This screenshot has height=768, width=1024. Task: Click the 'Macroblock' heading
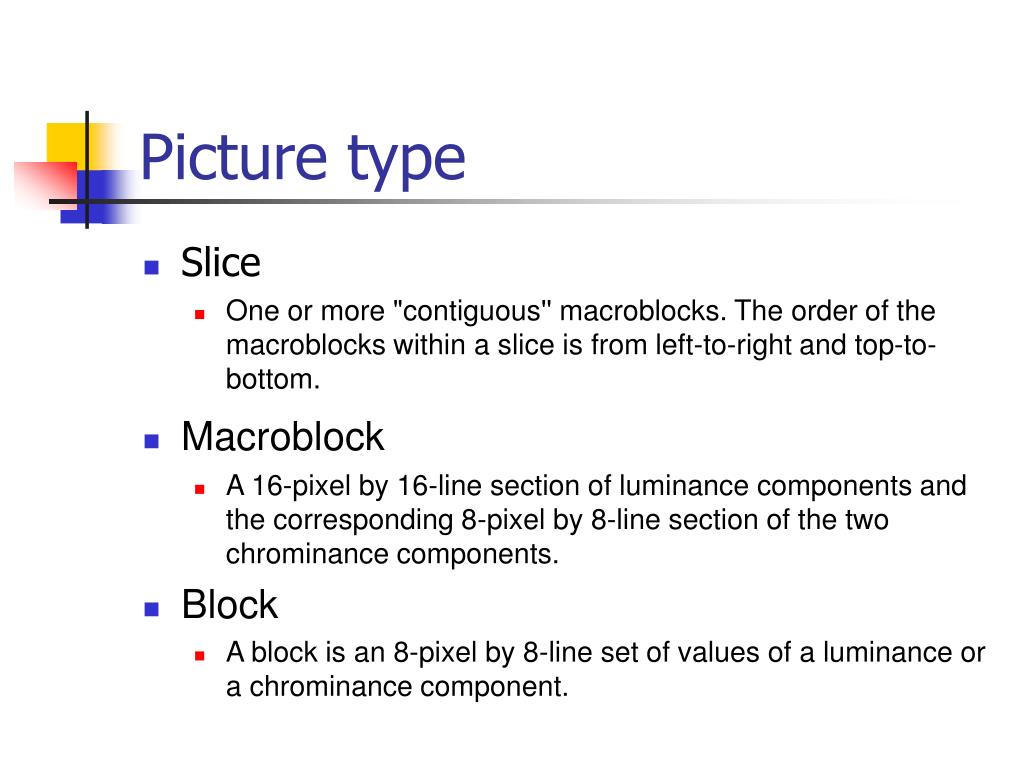(282, 436)
